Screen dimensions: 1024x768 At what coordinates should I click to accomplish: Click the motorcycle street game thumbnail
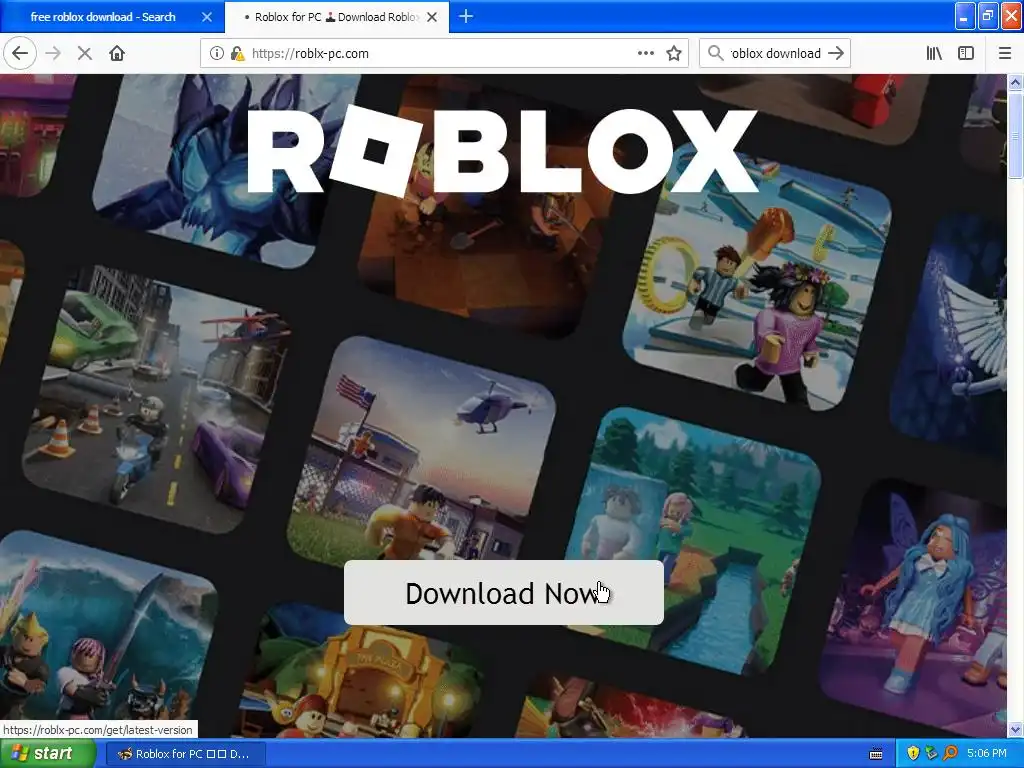click(x=155, y=399)
